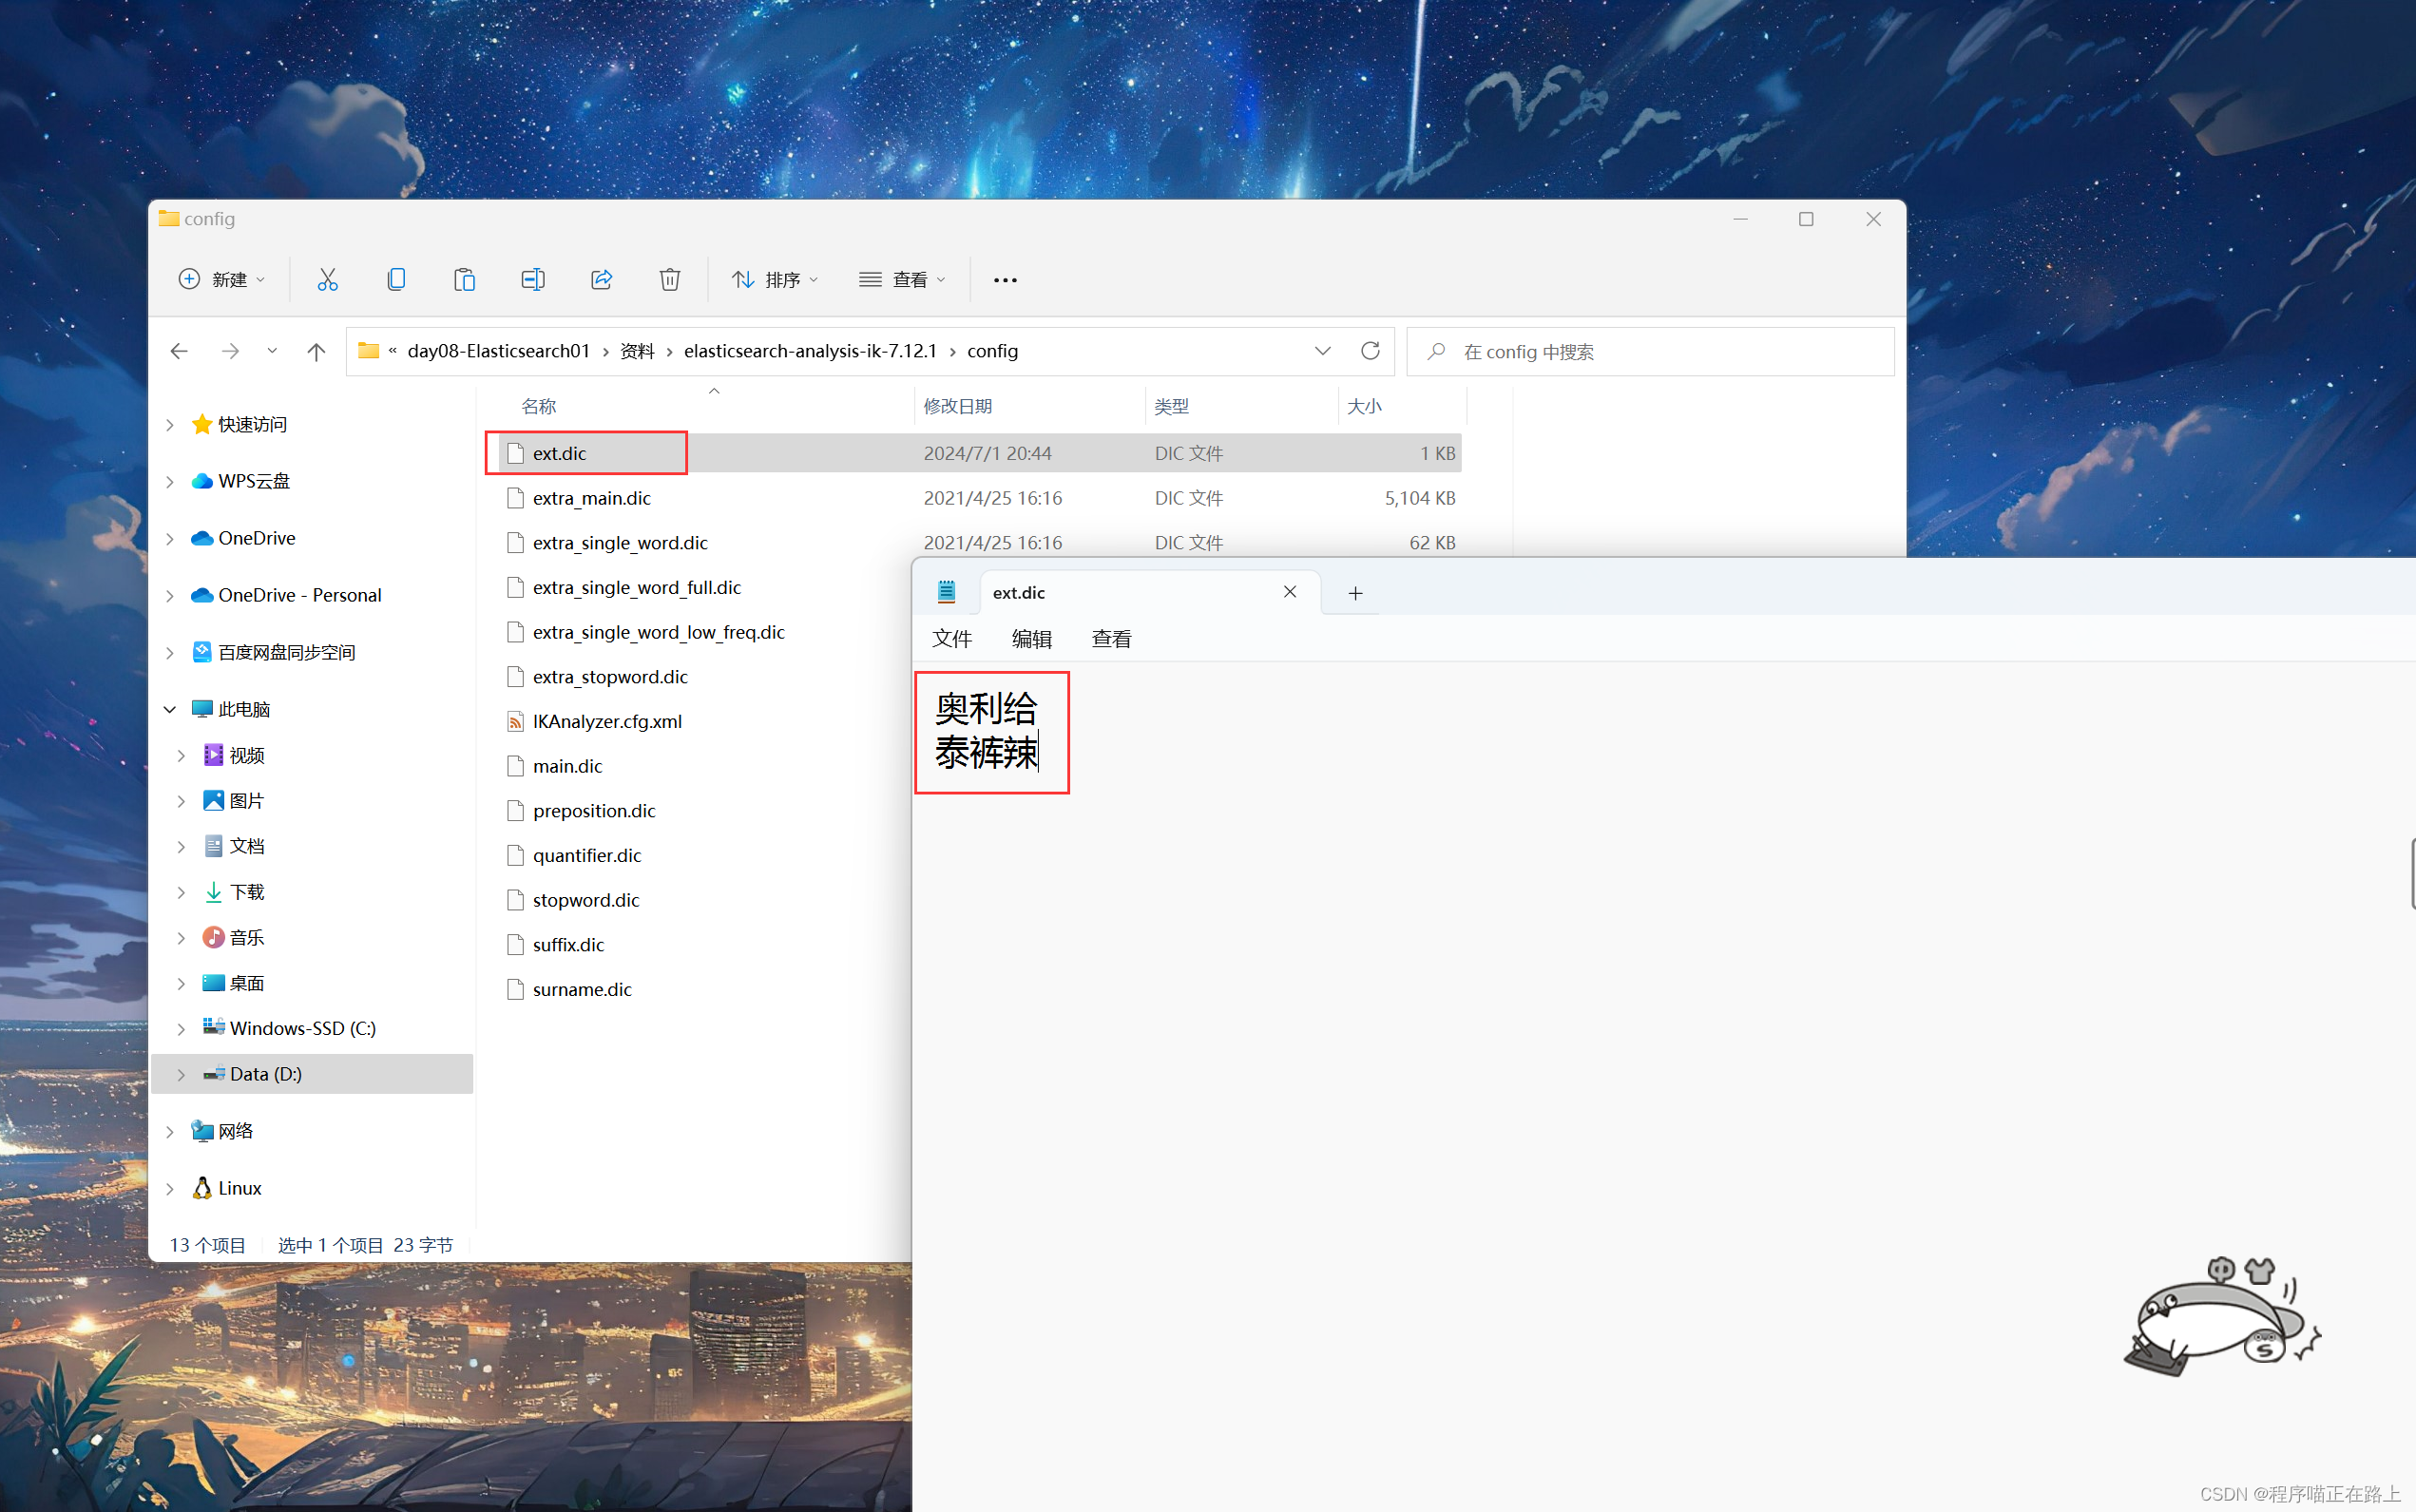This screenshot has width=2416, height=1512.
Task: Expand the address bar history dropdown
Action: click(x=1322, y=351)
